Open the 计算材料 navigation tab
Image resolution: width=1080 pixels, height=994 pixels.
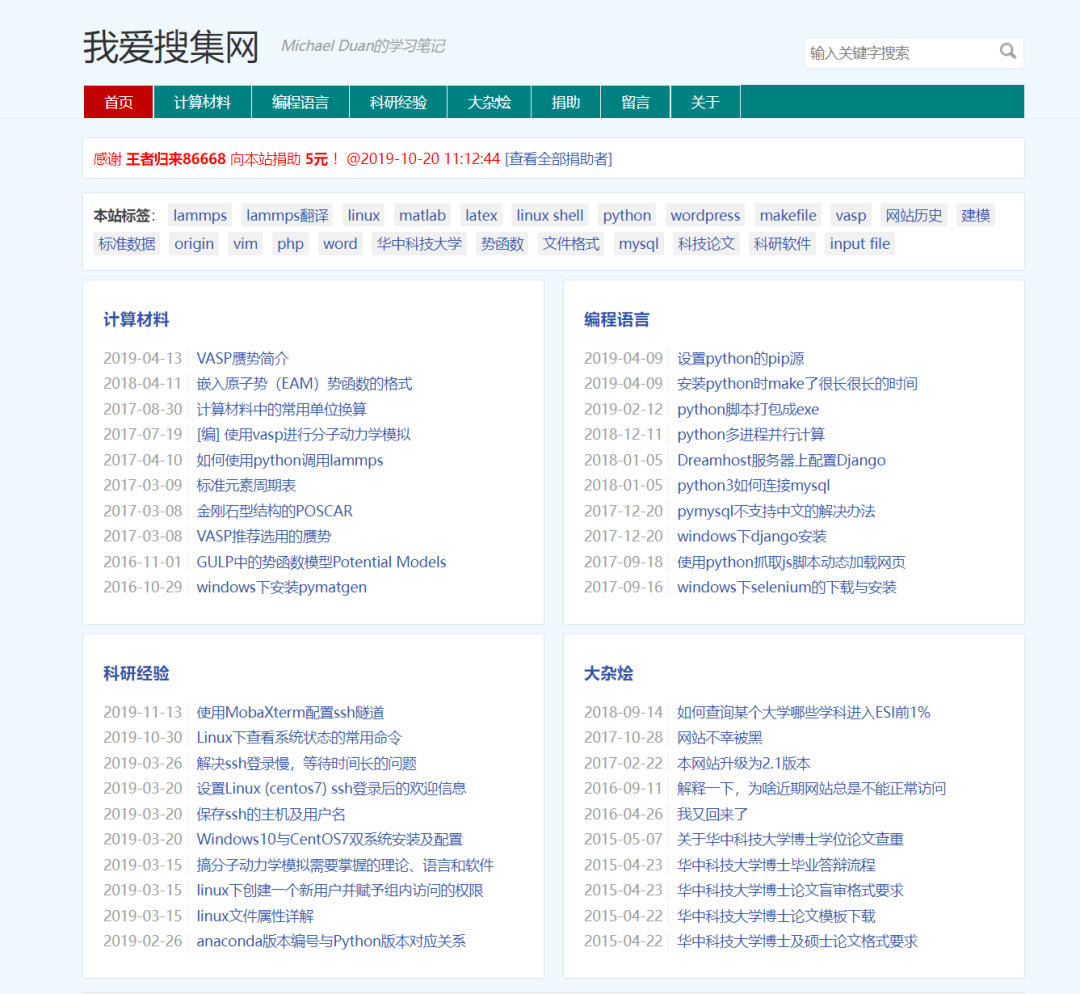point(202,102)
